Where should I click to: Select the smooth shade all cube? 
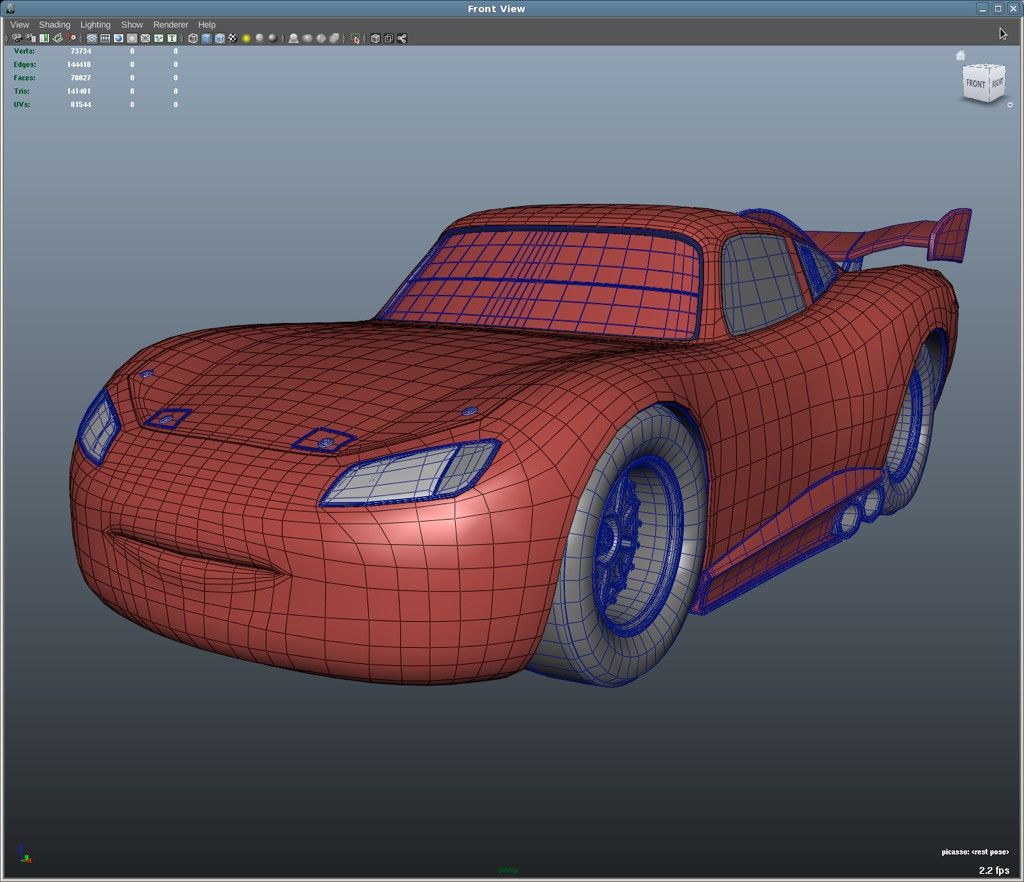point(206,39)
